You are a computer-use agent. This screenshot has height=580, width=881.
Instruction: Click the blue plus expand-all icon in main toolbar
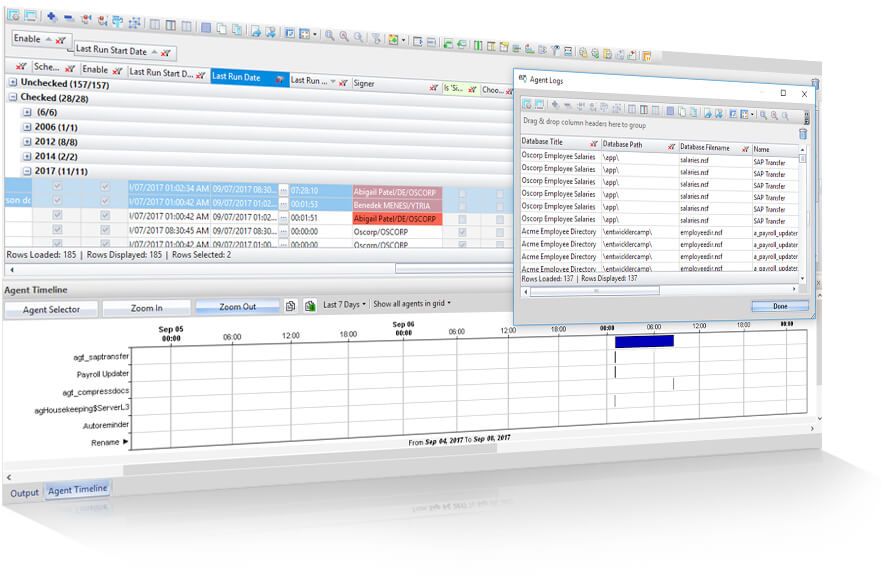point(52,17)
